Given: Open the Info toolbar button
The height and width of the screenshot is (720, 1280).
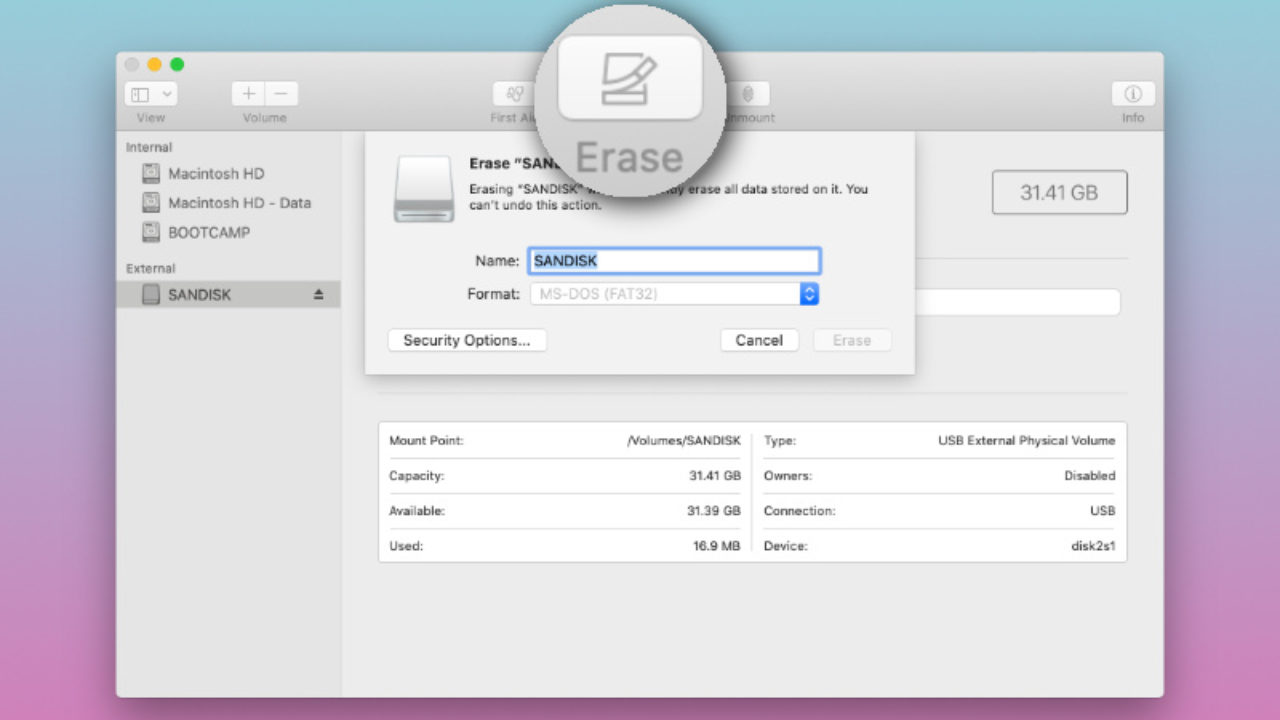Looking at the screenshot, I should tap(1133, 94).
